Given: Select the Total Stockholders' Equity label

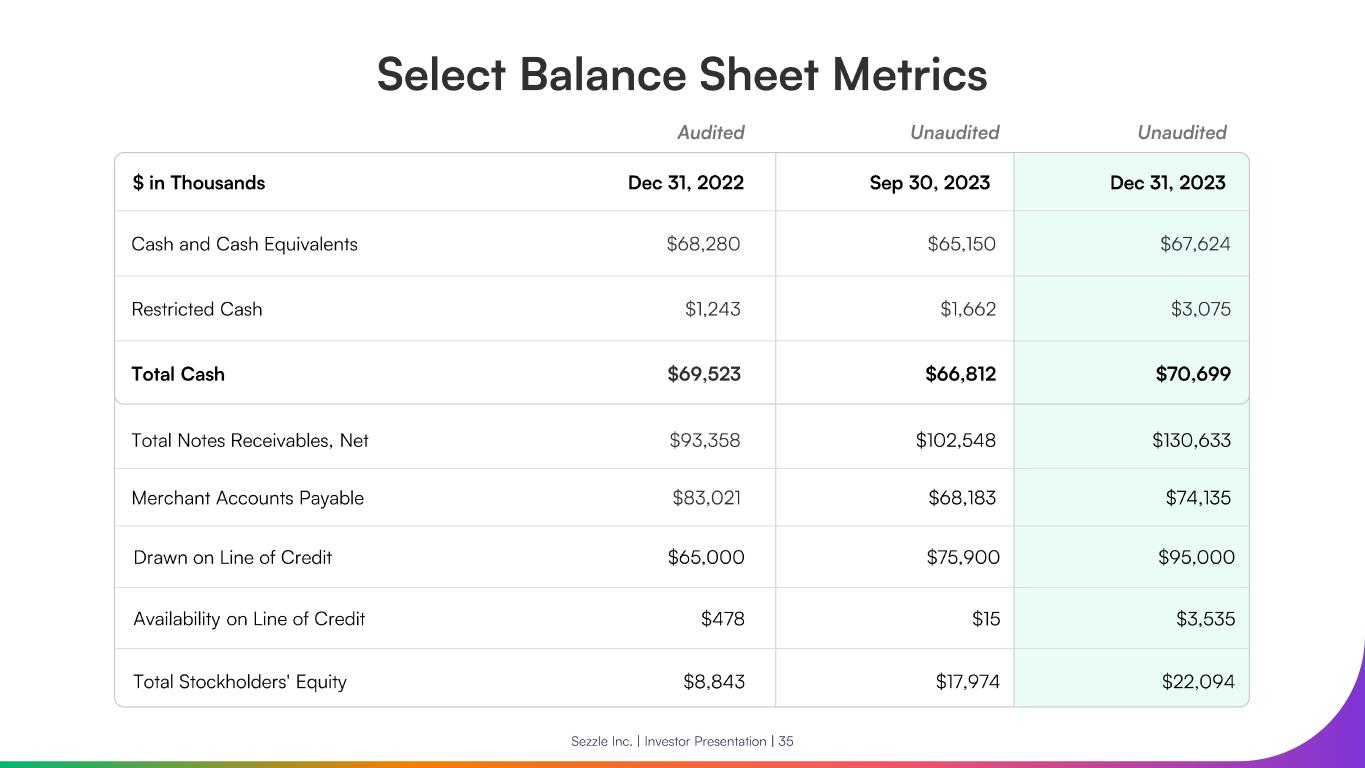Looking at the screenshot, I should [x=240, y=682].
